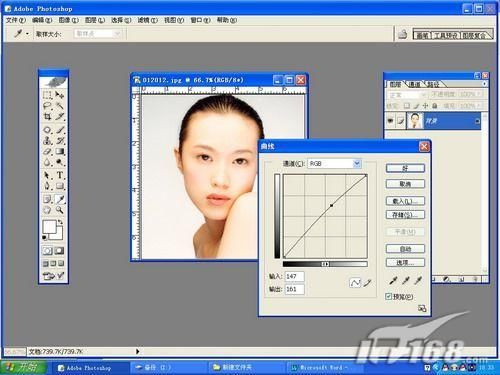Open the 文件 (File) menu
Image resolution: width=500 pixels, height=375 pixels.
(x=16, y=20)
